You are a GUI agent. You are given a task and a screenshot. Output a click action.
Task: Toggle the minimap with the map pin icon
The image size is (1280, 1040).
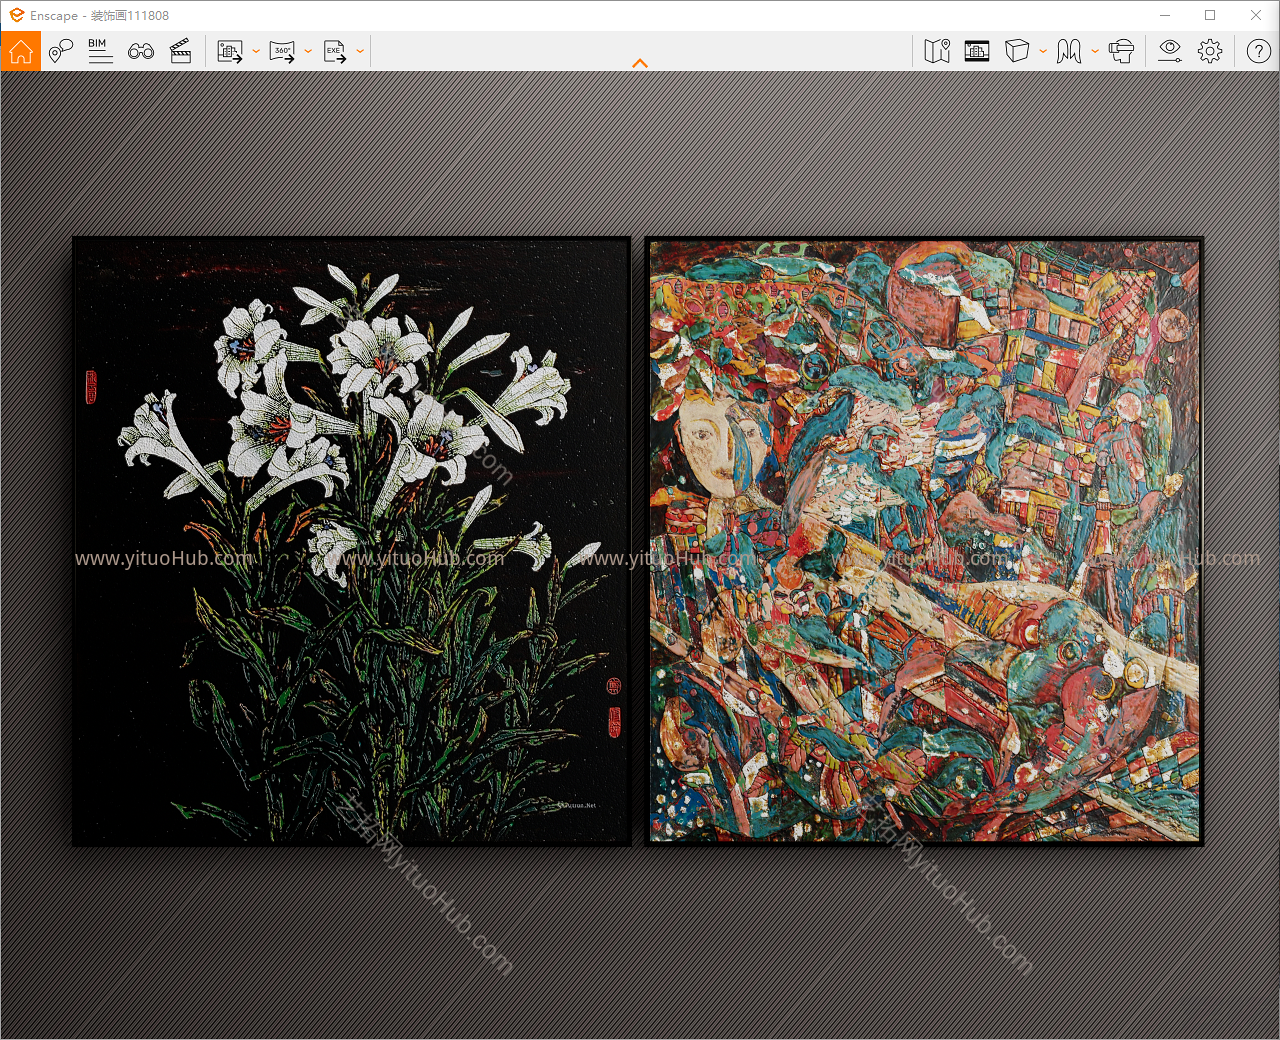point(937,51)
